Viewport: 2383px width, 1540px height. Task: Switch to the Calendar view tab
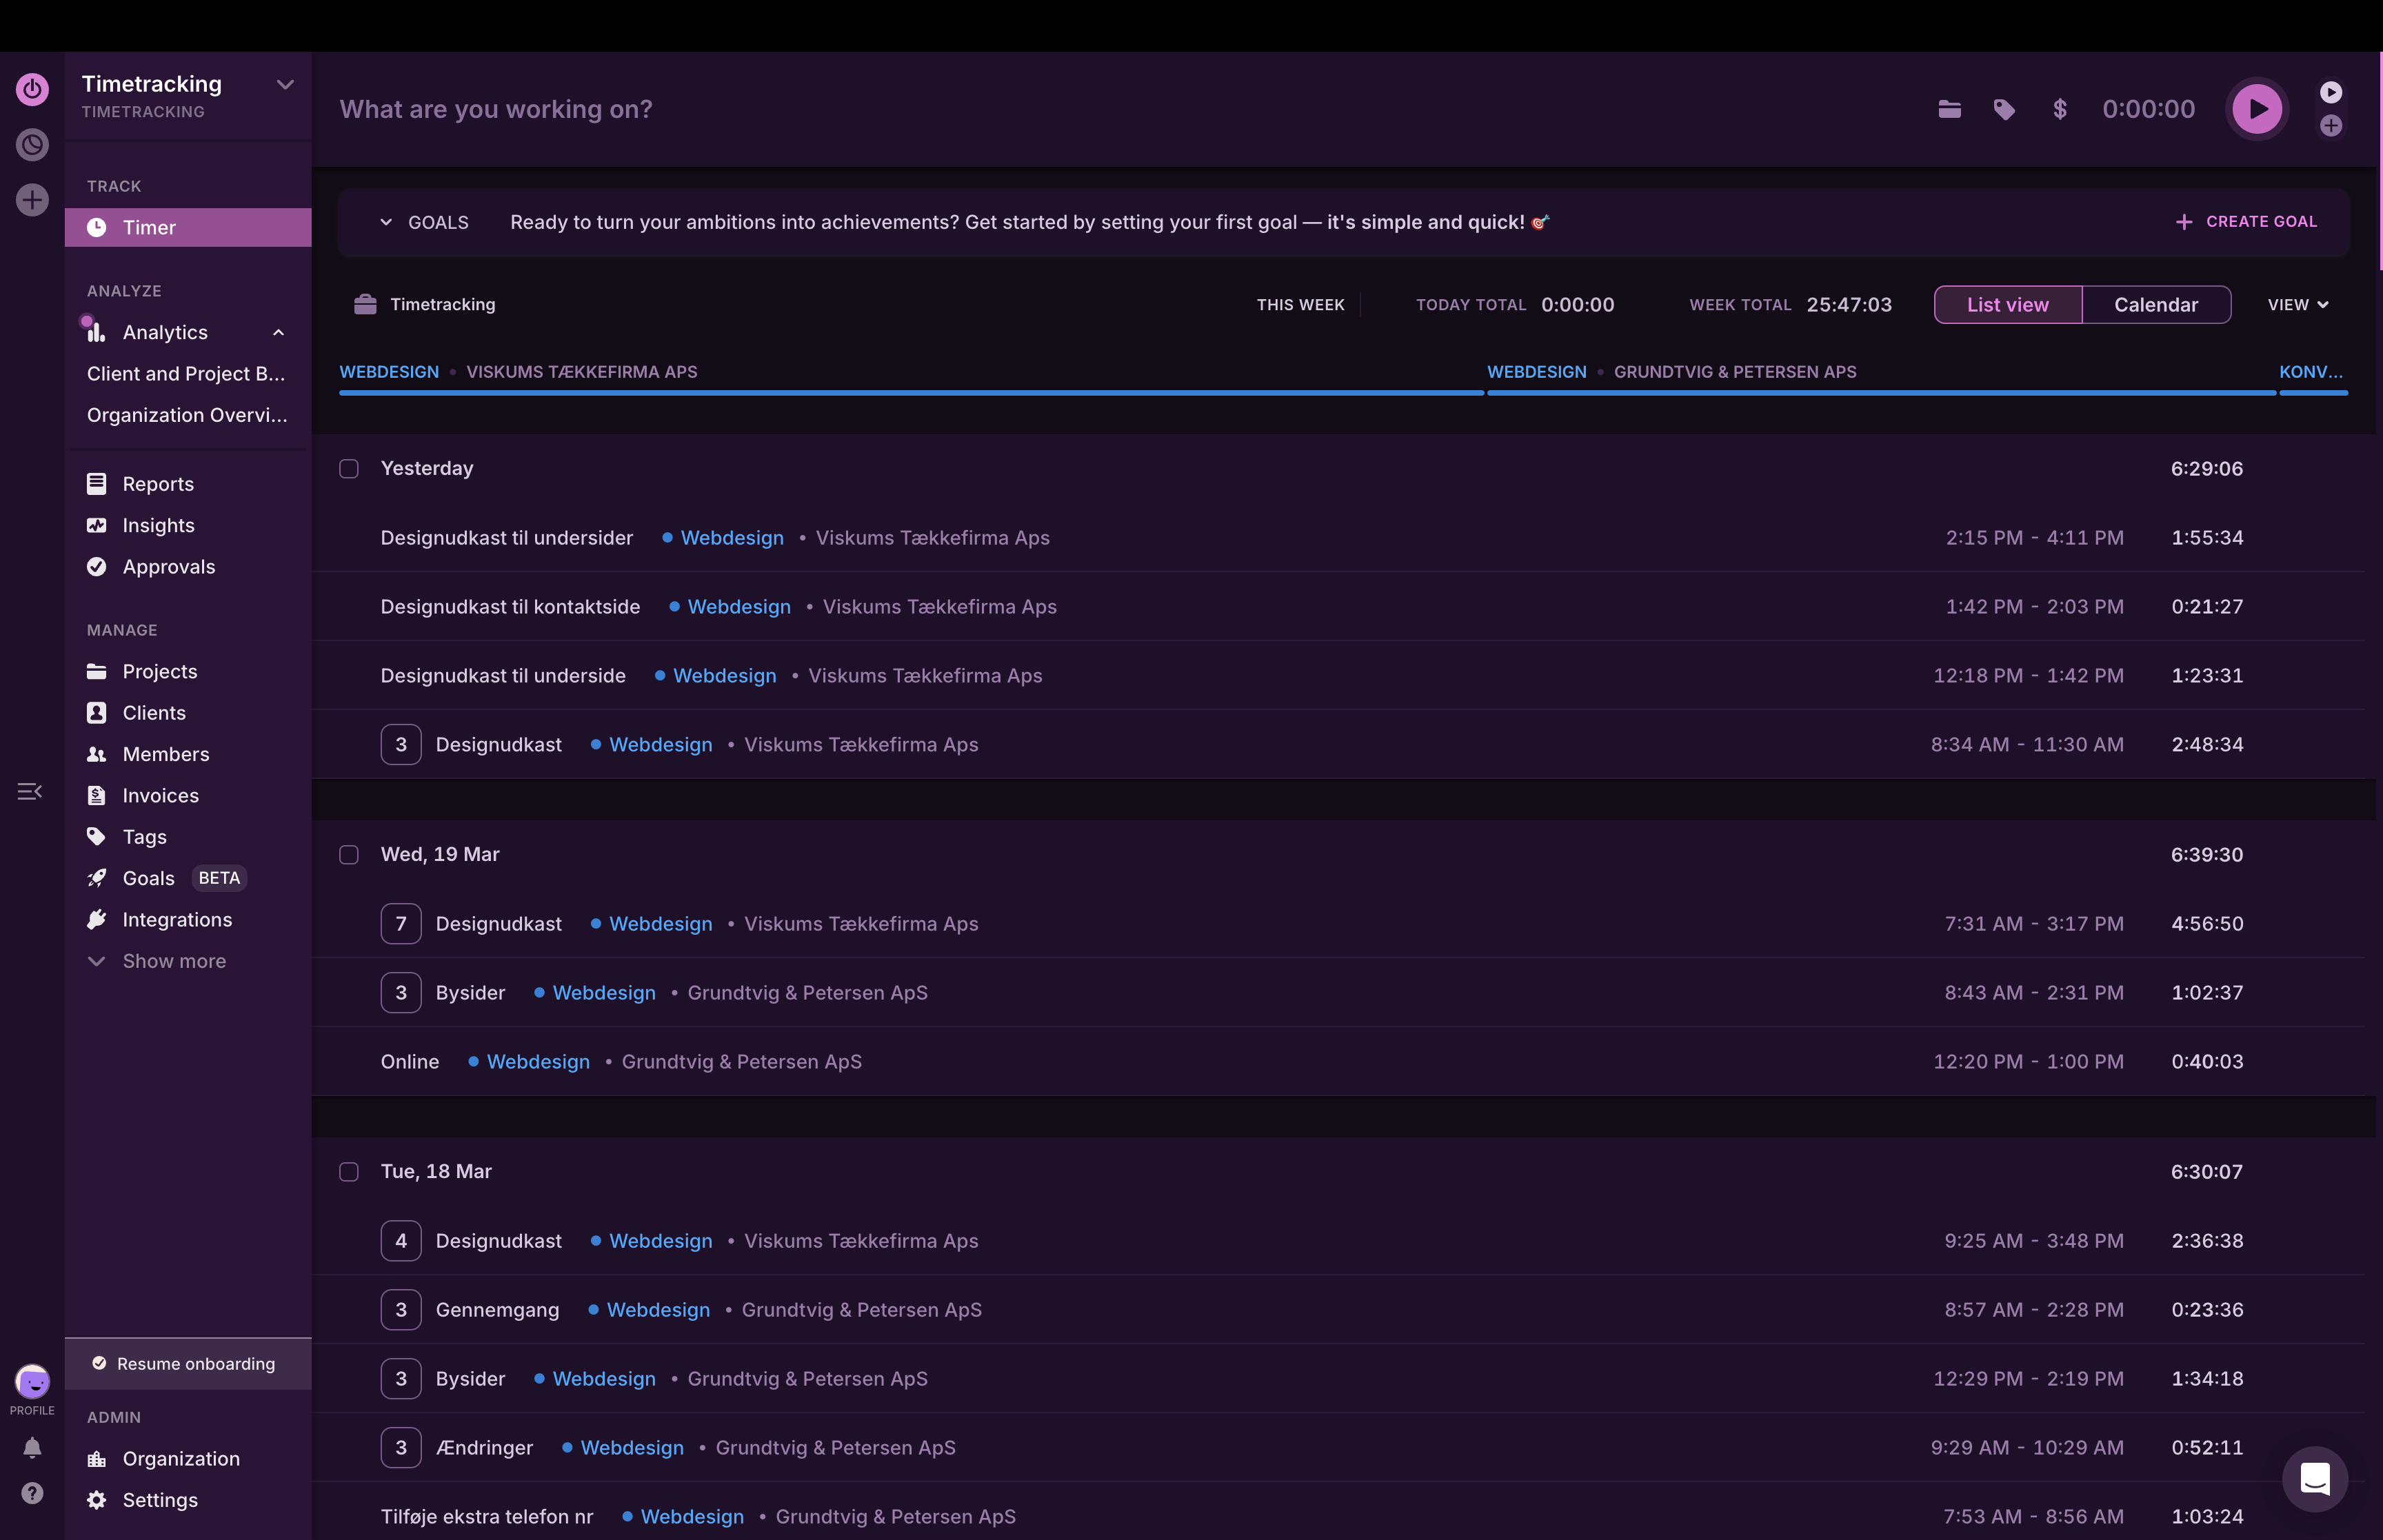tap(2155, 305)
